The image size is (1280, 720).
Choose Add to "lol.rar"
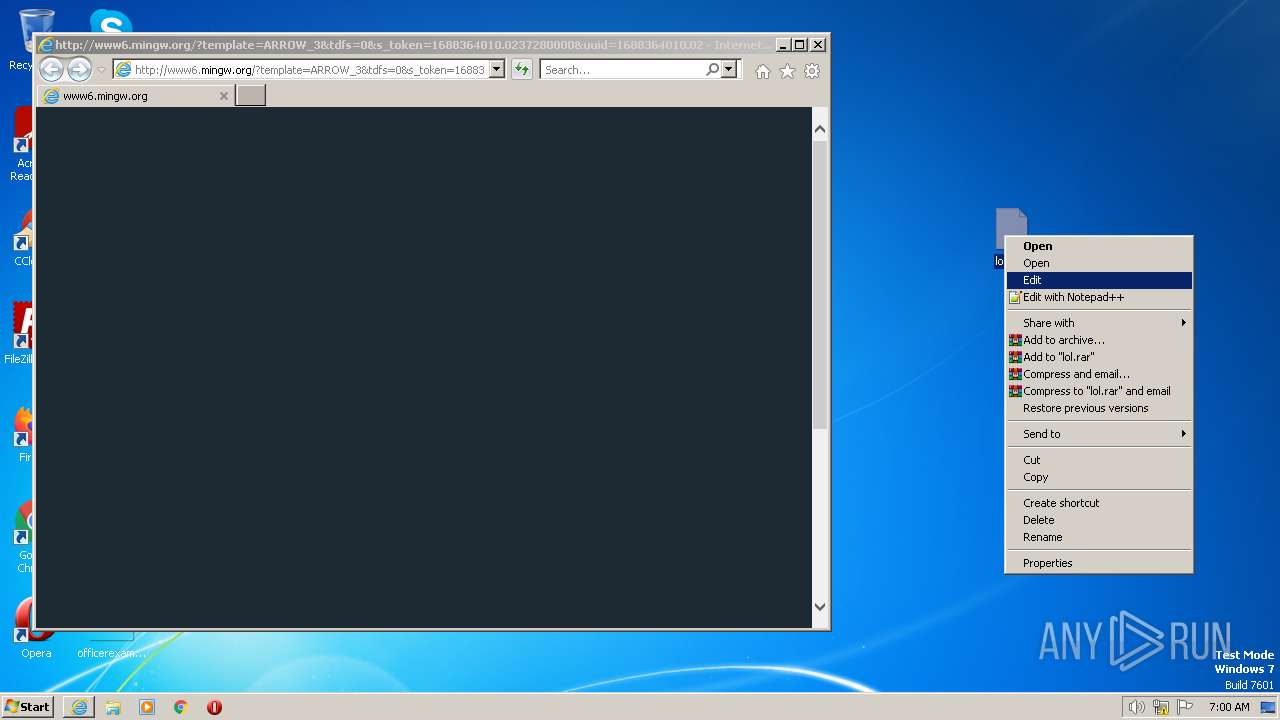pos(1099,357)
